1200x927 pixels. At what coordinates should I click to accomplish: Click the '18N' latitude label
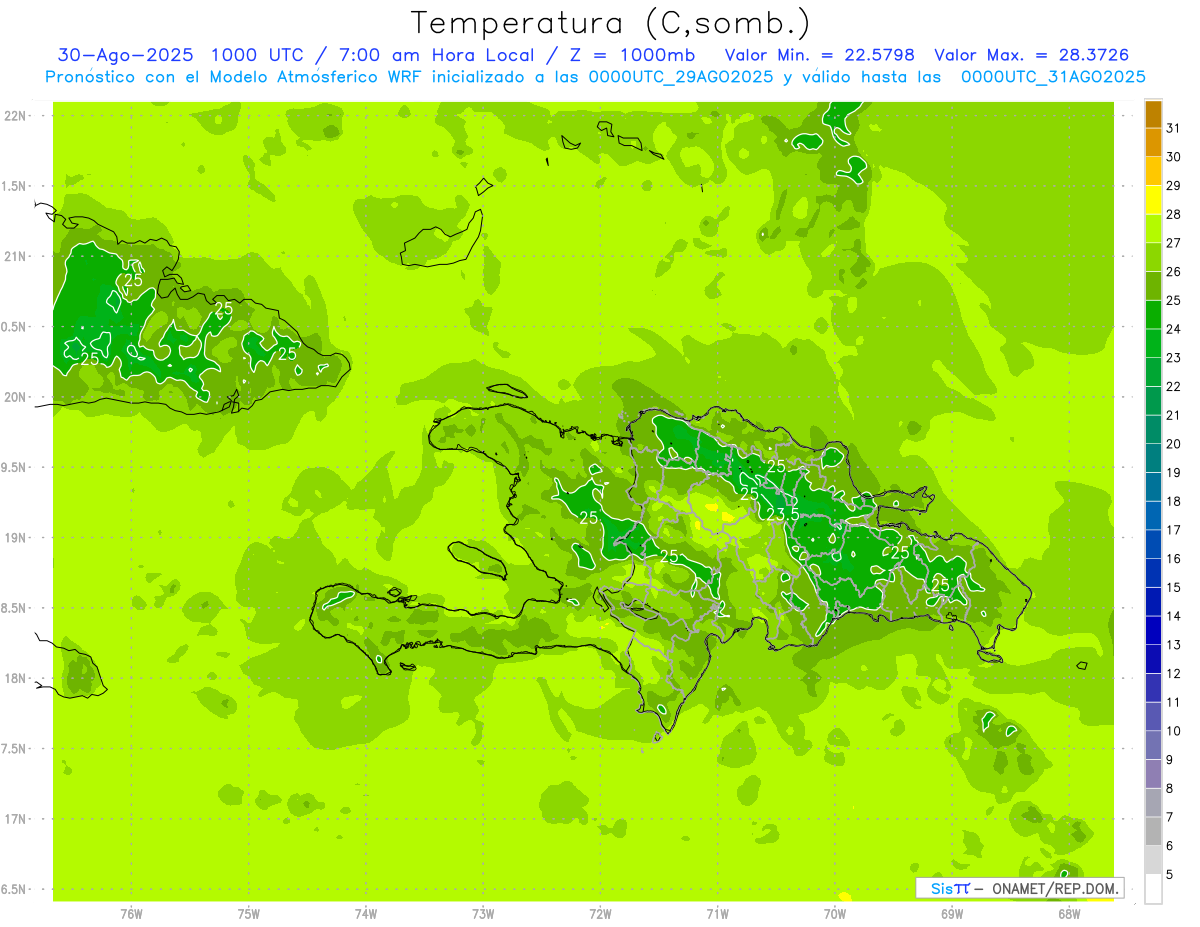14,678
